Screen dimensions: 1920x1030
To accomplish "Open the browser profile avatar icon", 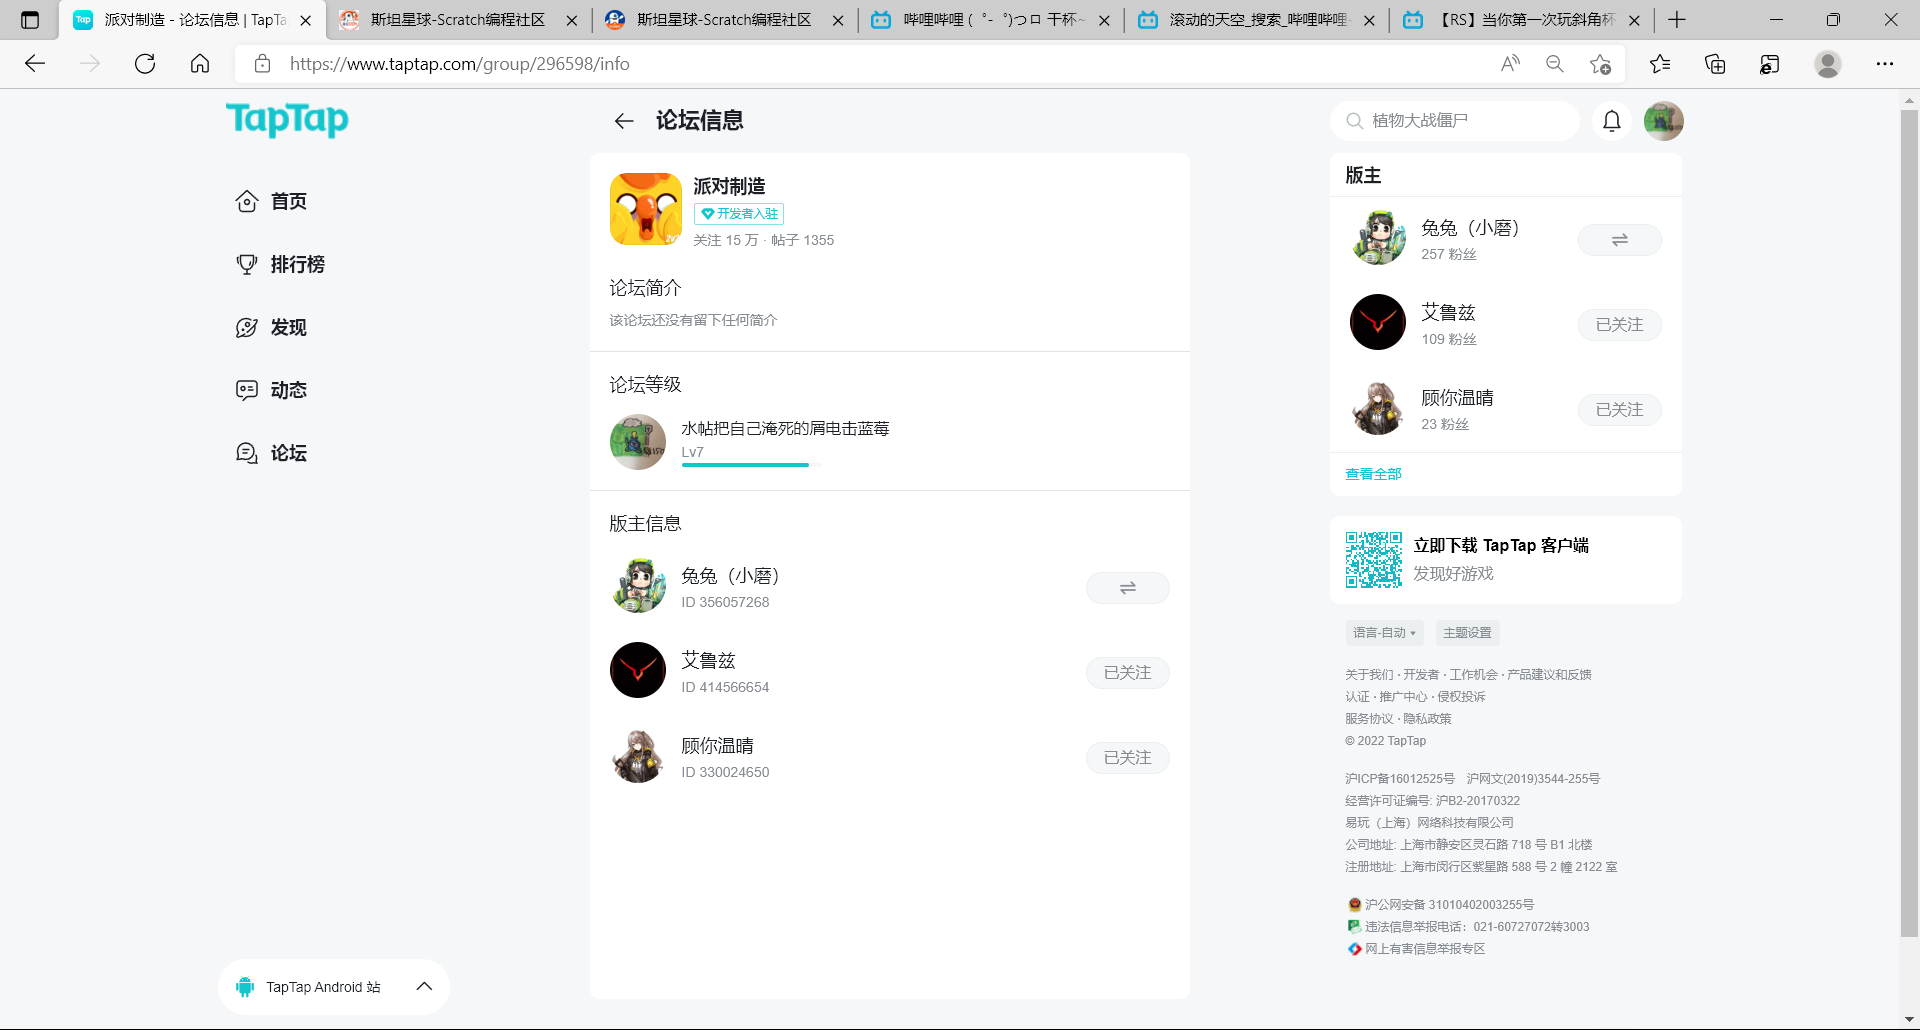I will 1828,64.
